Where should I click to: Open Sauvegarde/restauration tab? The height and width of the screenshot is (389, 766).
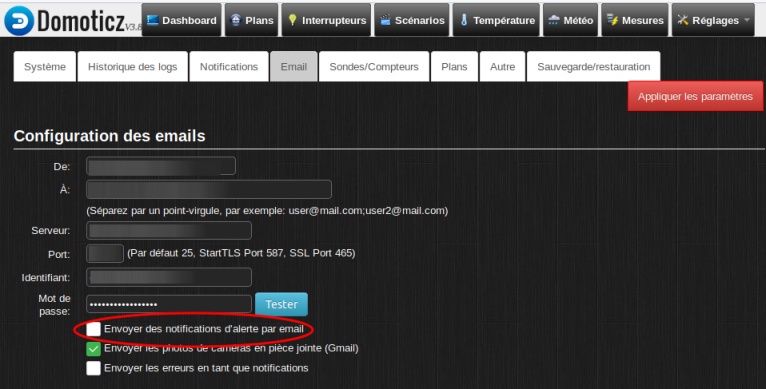coord(594,66)
